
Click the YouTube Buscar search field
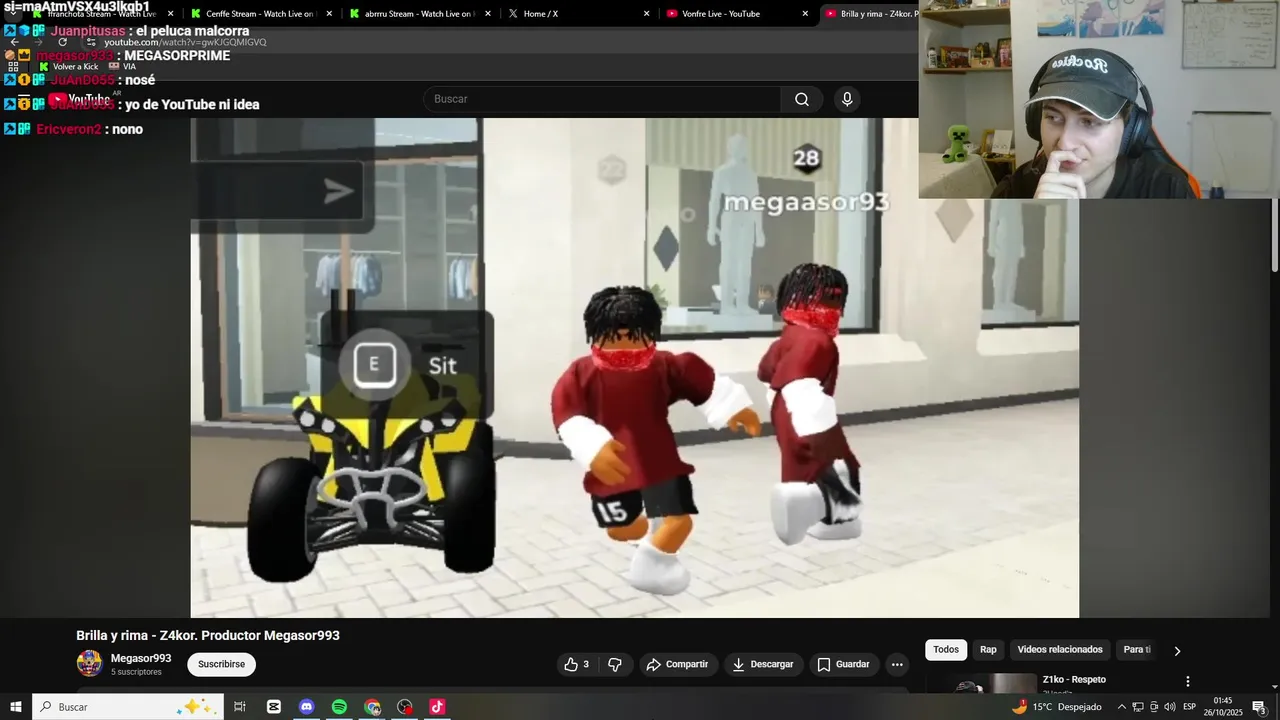pos(602,99)
